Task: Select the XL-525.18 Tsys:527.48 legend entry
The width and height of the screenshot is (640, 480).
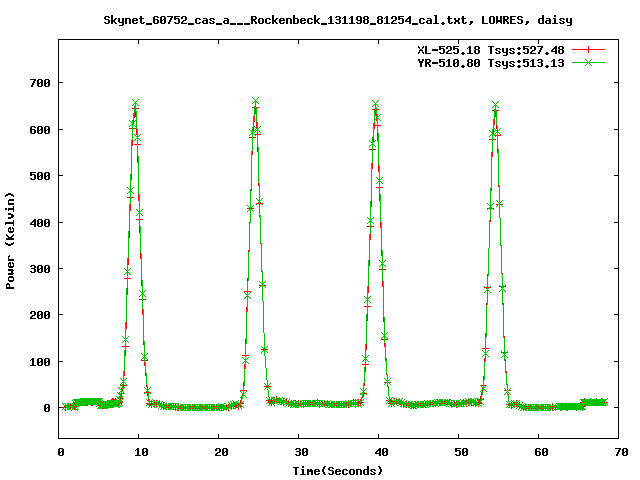Action: point(491,50)
